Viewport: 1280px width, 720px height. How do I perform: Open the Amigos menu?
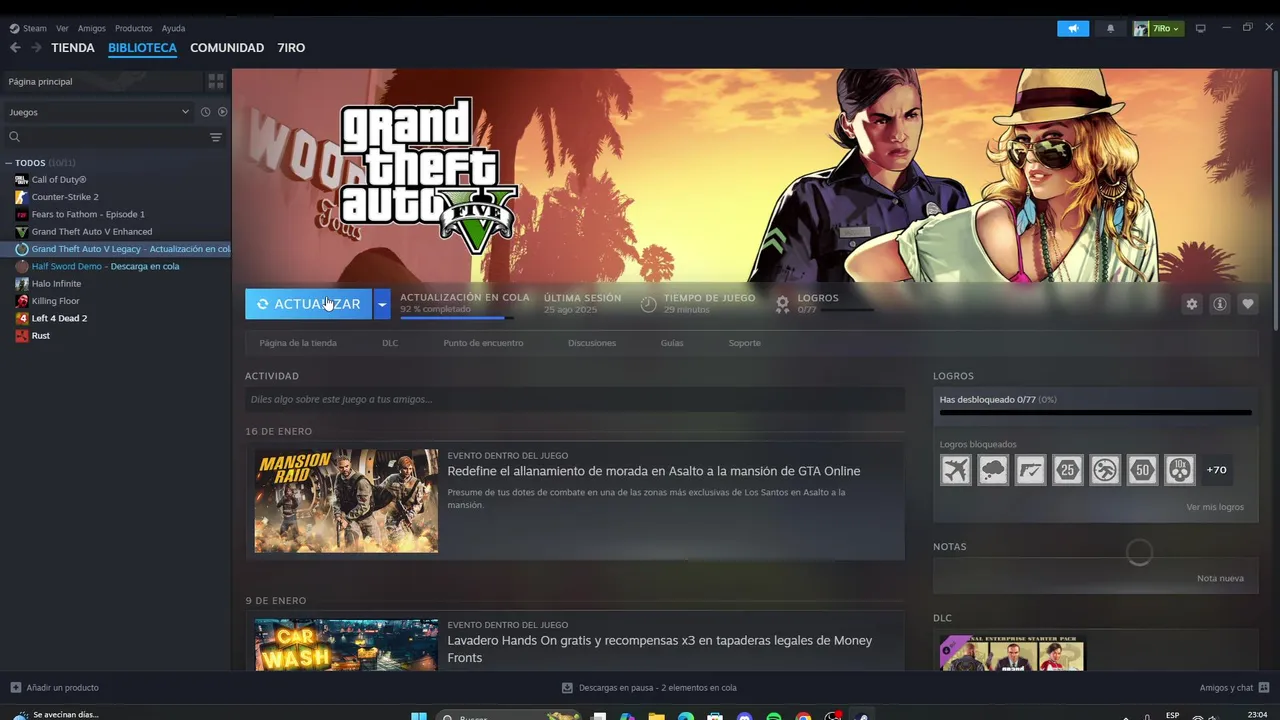click(x=91, y=28)
